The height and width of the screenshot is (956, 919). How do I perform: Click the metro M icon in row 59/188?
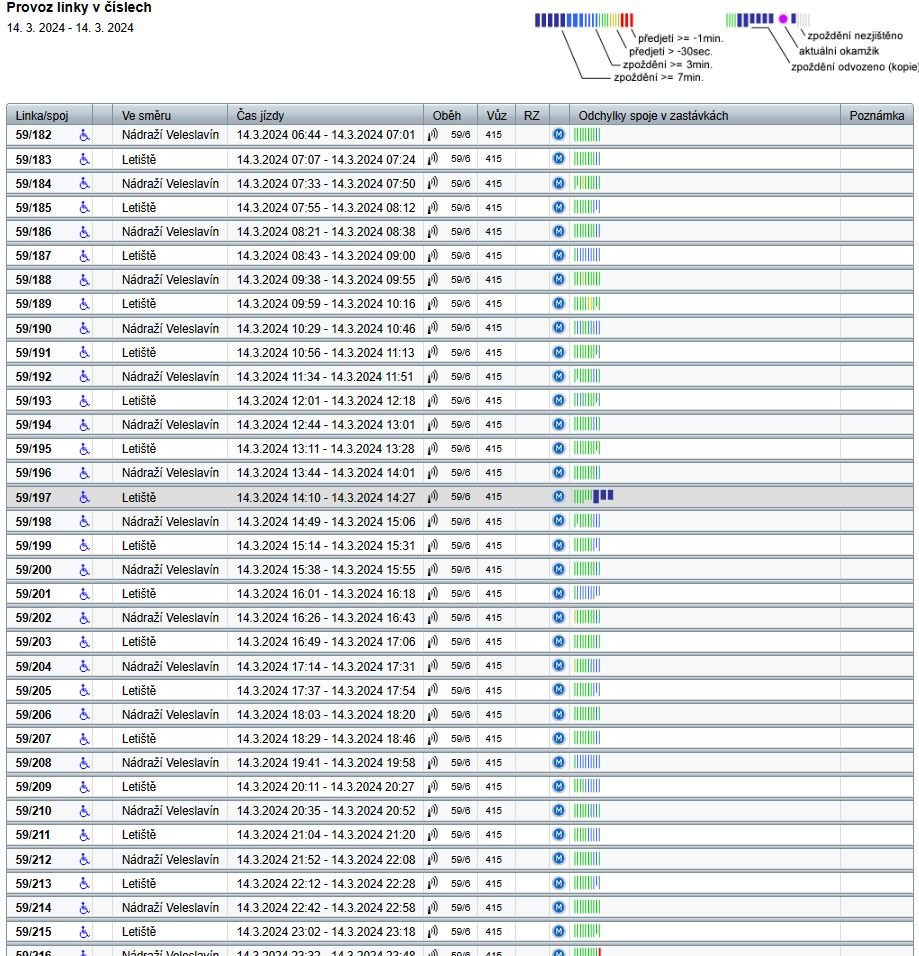click(x=559, y=279)
